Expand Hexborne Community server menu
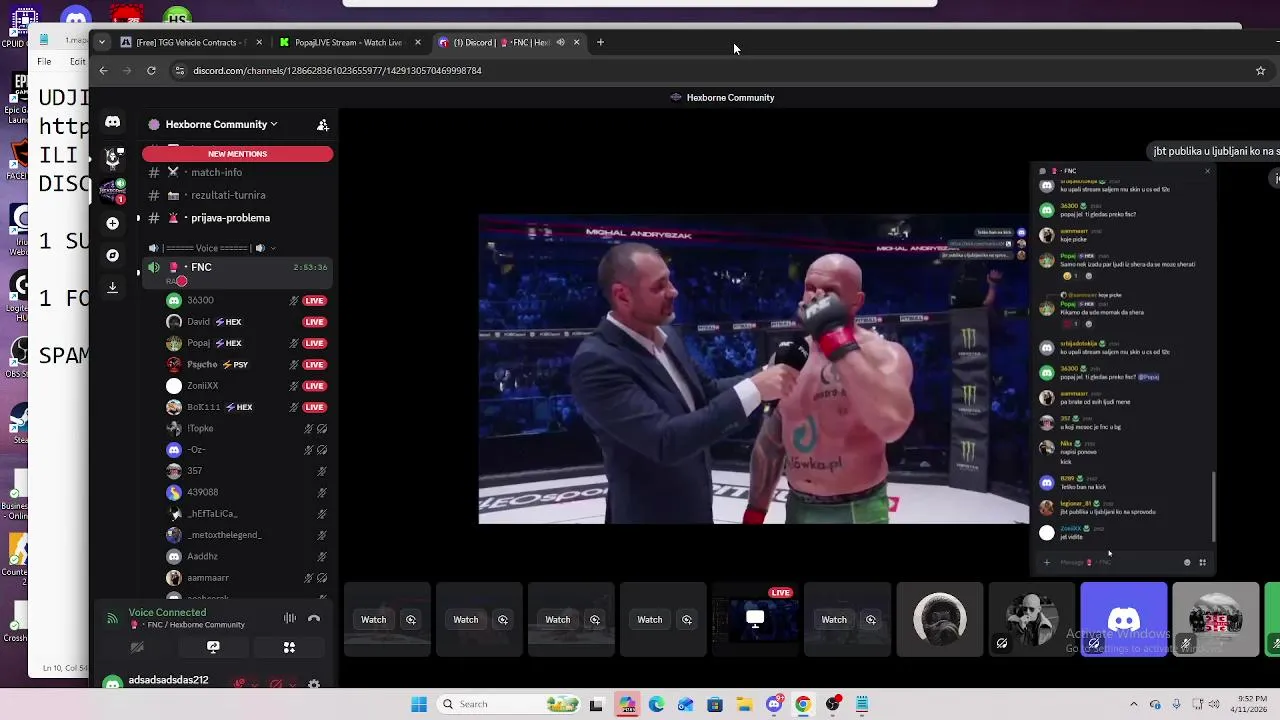Image resolution: width=1280 pixels, height=720 pixels. pos(221,125)
